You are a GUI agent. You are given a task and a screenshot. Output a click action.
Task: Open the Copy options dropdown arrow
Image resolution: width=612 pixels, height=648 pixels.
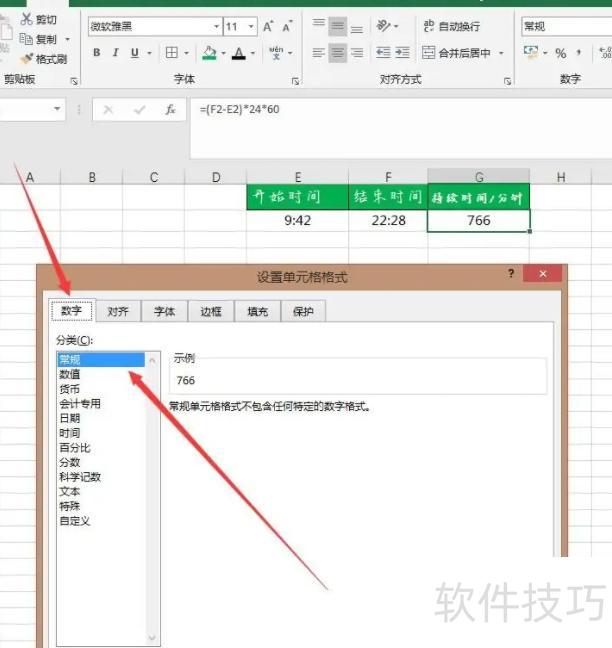coord(67,39)
